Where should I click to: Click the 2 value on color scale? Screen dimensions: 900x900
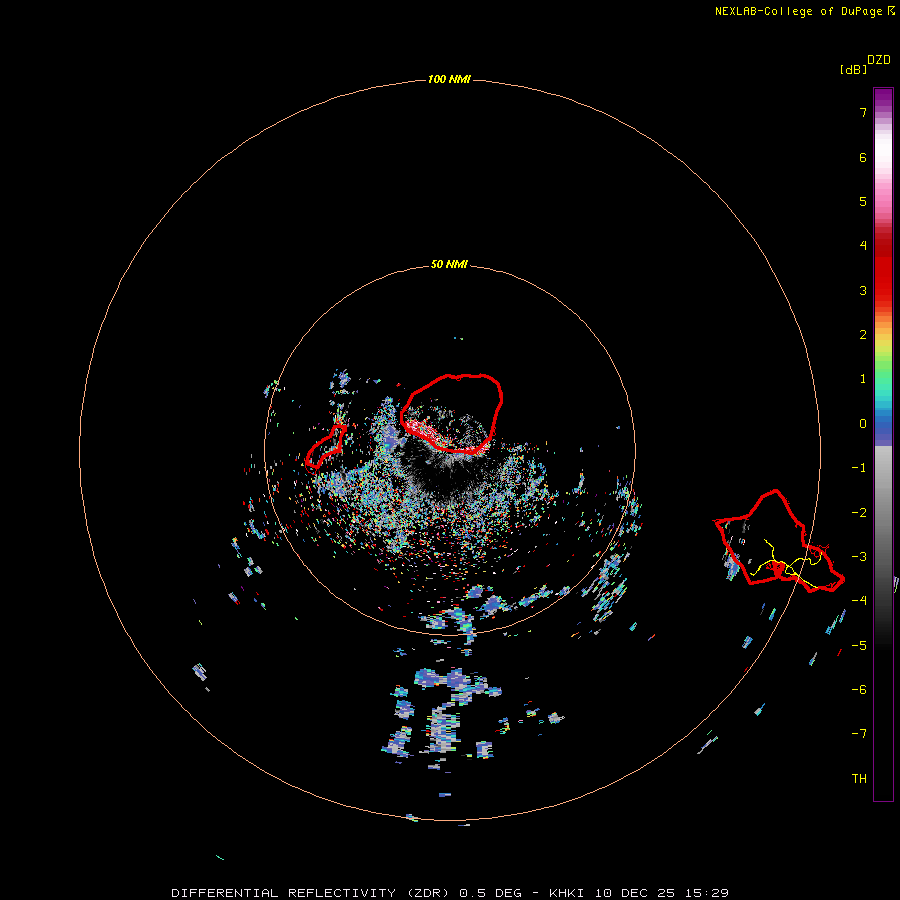coord(863,335)
